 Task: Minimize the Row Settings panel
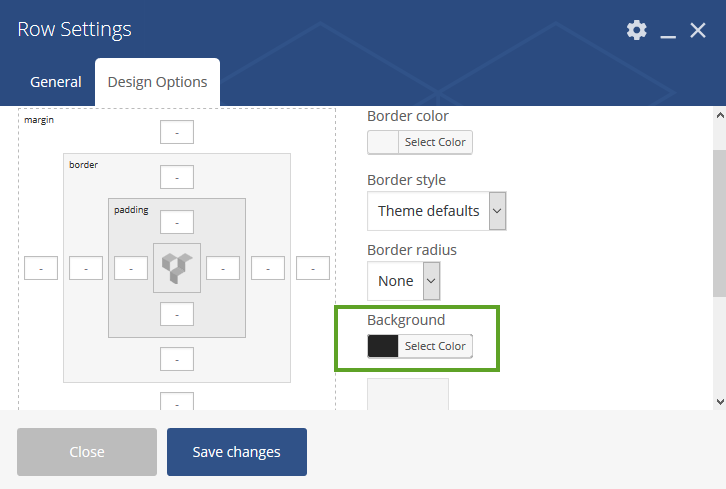click(x=668, y=31)
